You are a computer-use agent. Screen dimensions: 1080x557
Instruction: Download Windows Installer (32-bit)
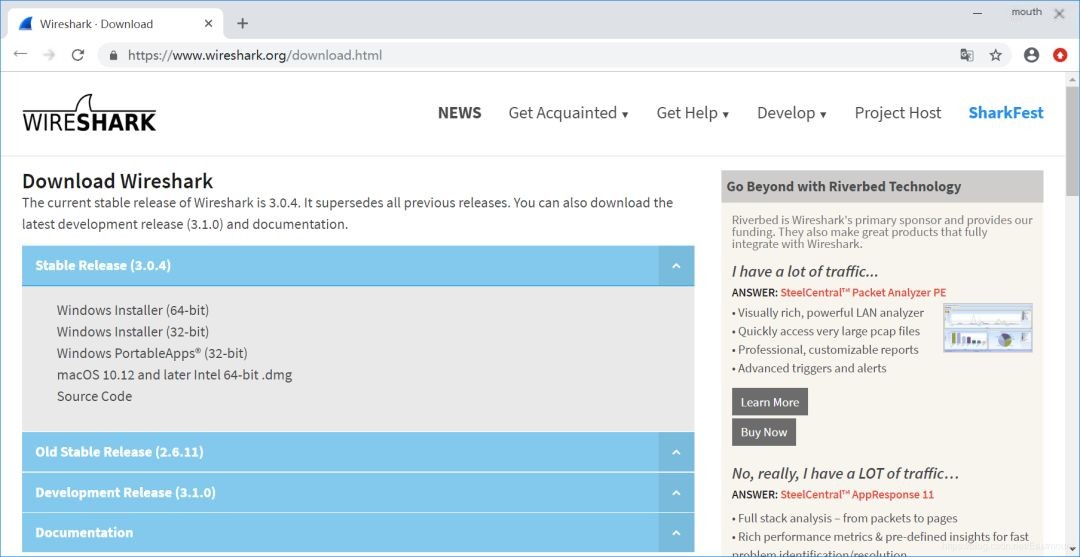click(133, 331)
